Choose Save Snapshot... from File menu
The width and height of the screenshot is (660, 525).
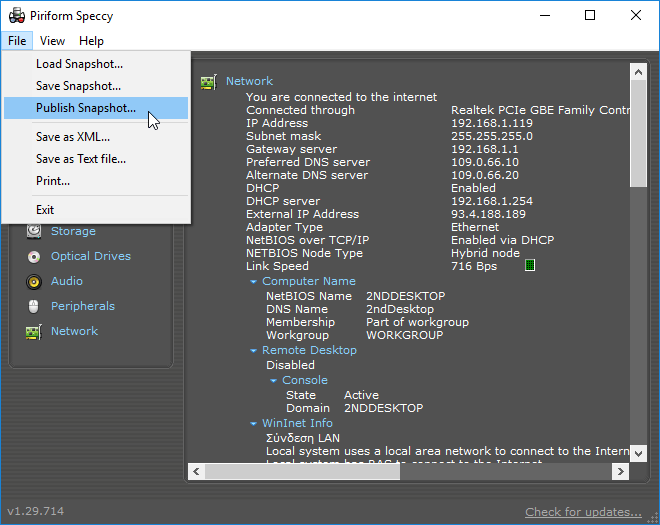(x=96, y=86)
